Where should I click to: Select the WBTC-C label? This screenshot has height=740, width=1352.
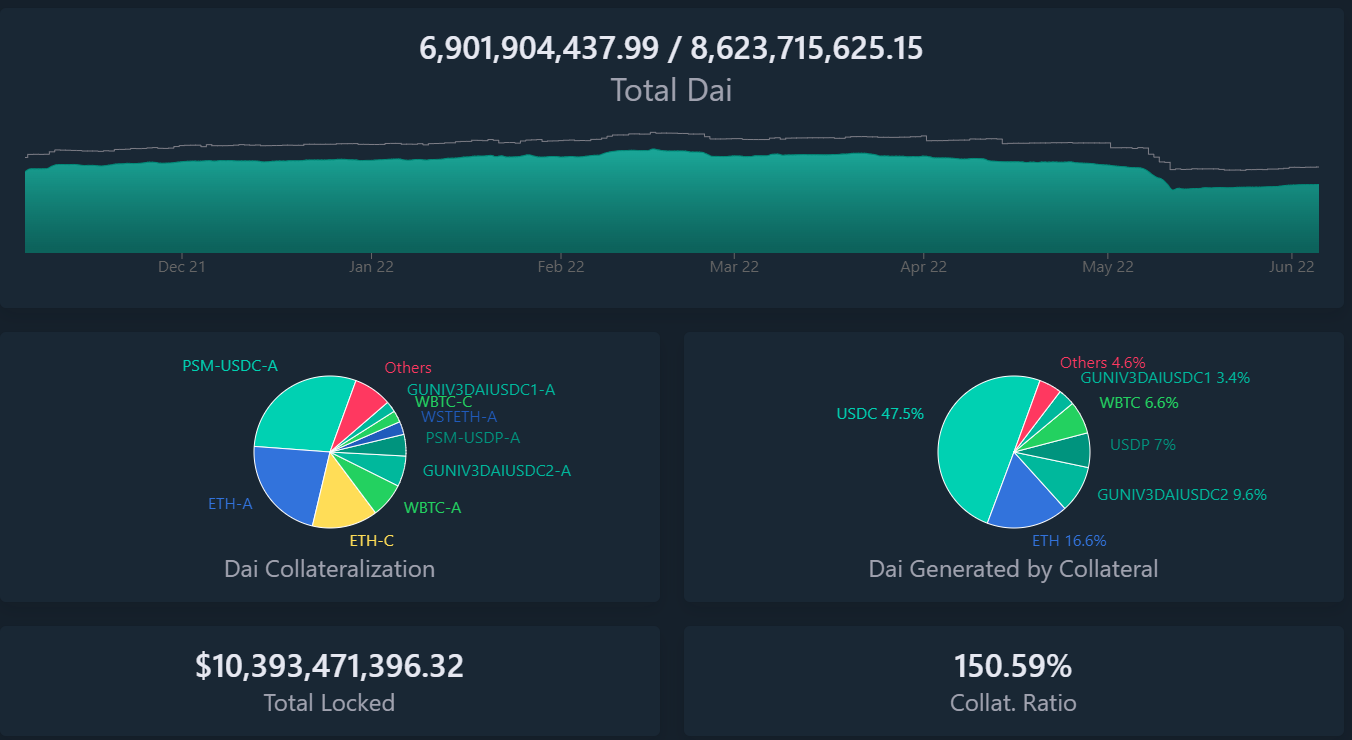click(x=444, y=402)
